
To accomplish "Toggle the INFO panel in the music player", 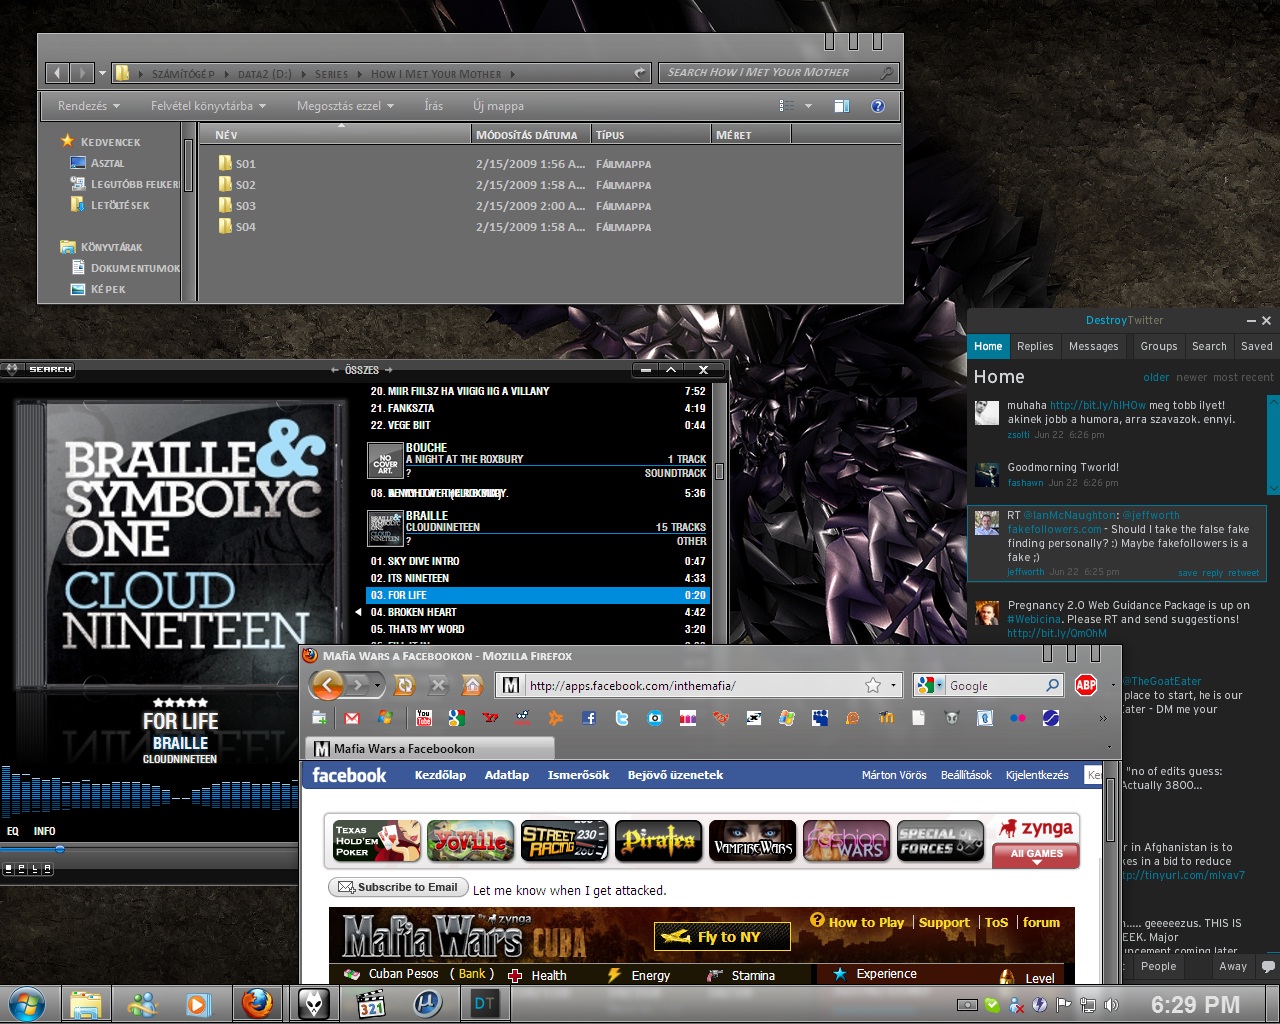I will tap(44, 831).
